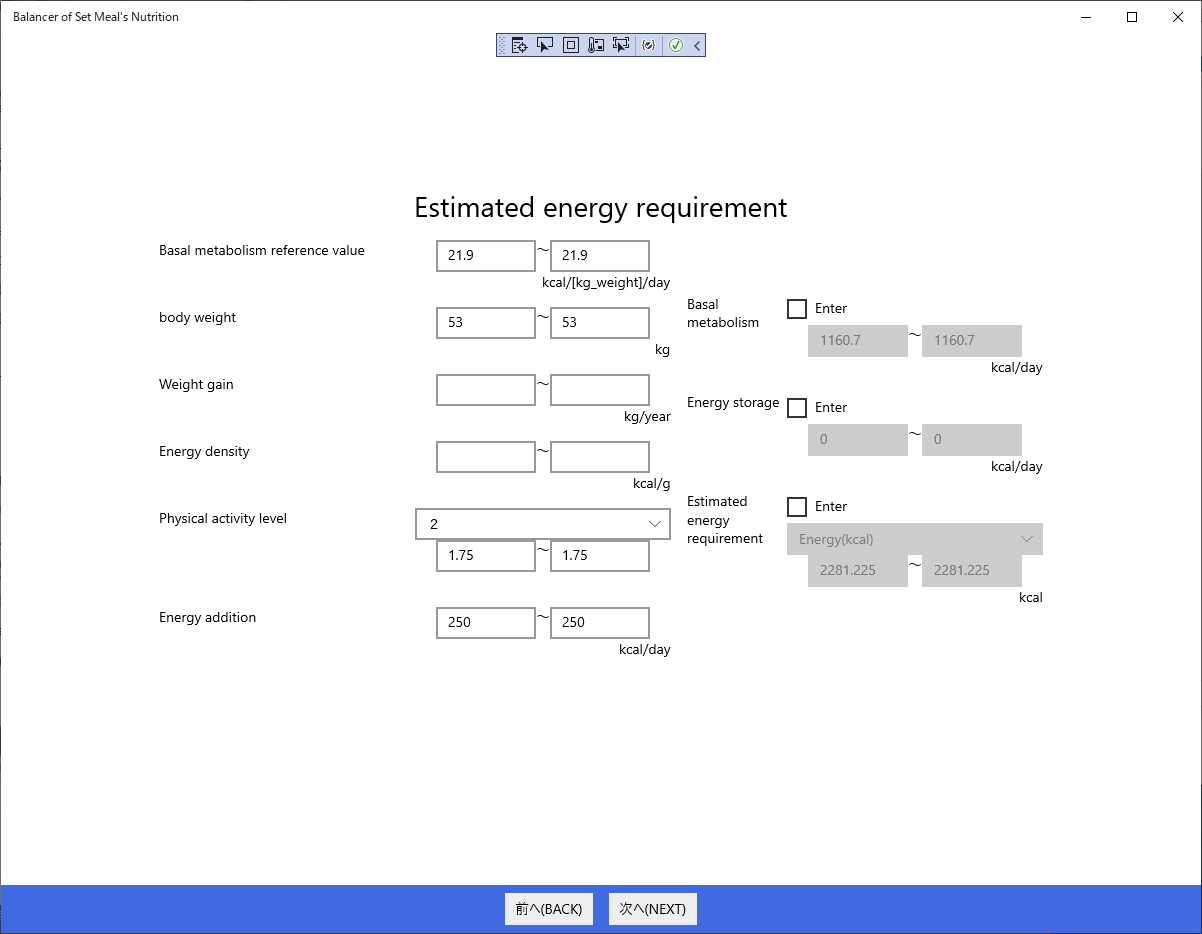Click the 'Energy addition' label
This screenshot has height=934, width=1202.
pos(207,618)
